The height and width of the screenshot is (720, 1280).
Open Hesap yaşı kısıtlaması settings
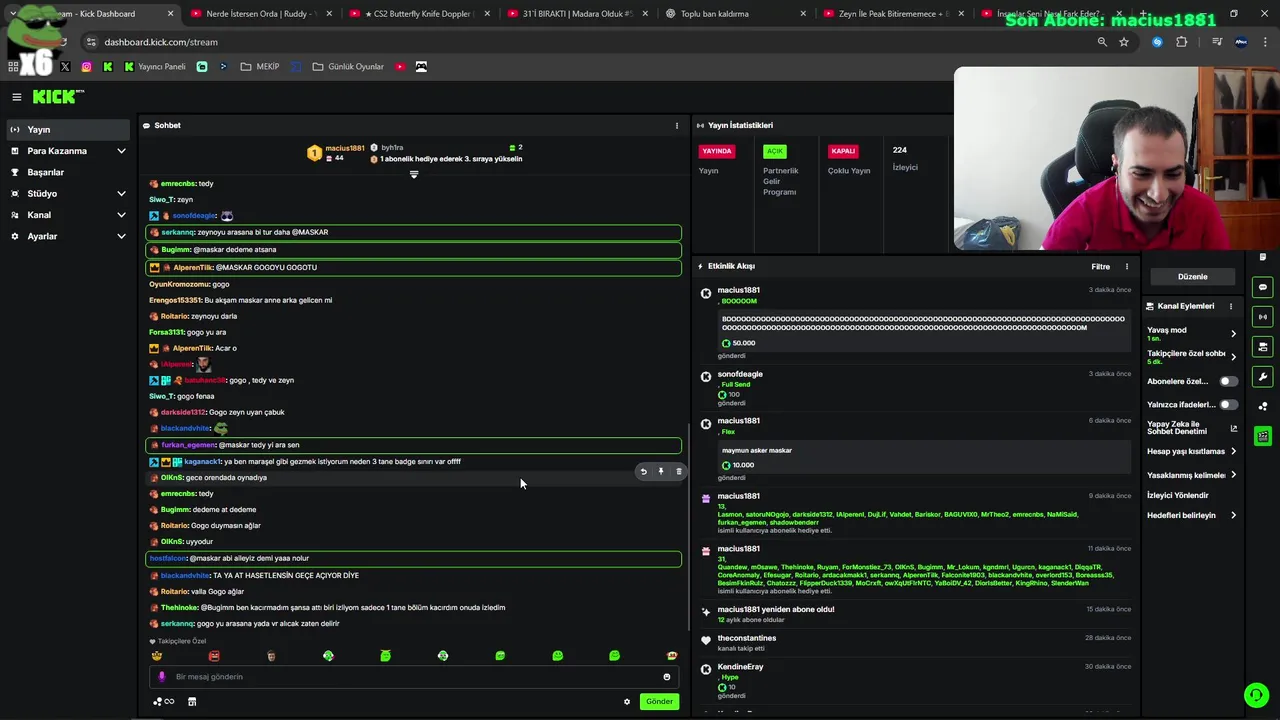pos(1192,451)
